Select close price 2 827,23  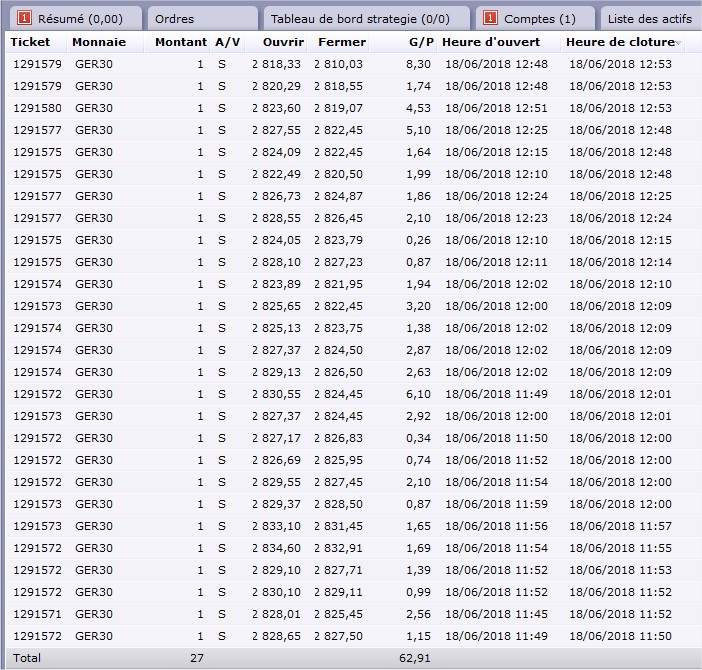click(x=338, y=262)
